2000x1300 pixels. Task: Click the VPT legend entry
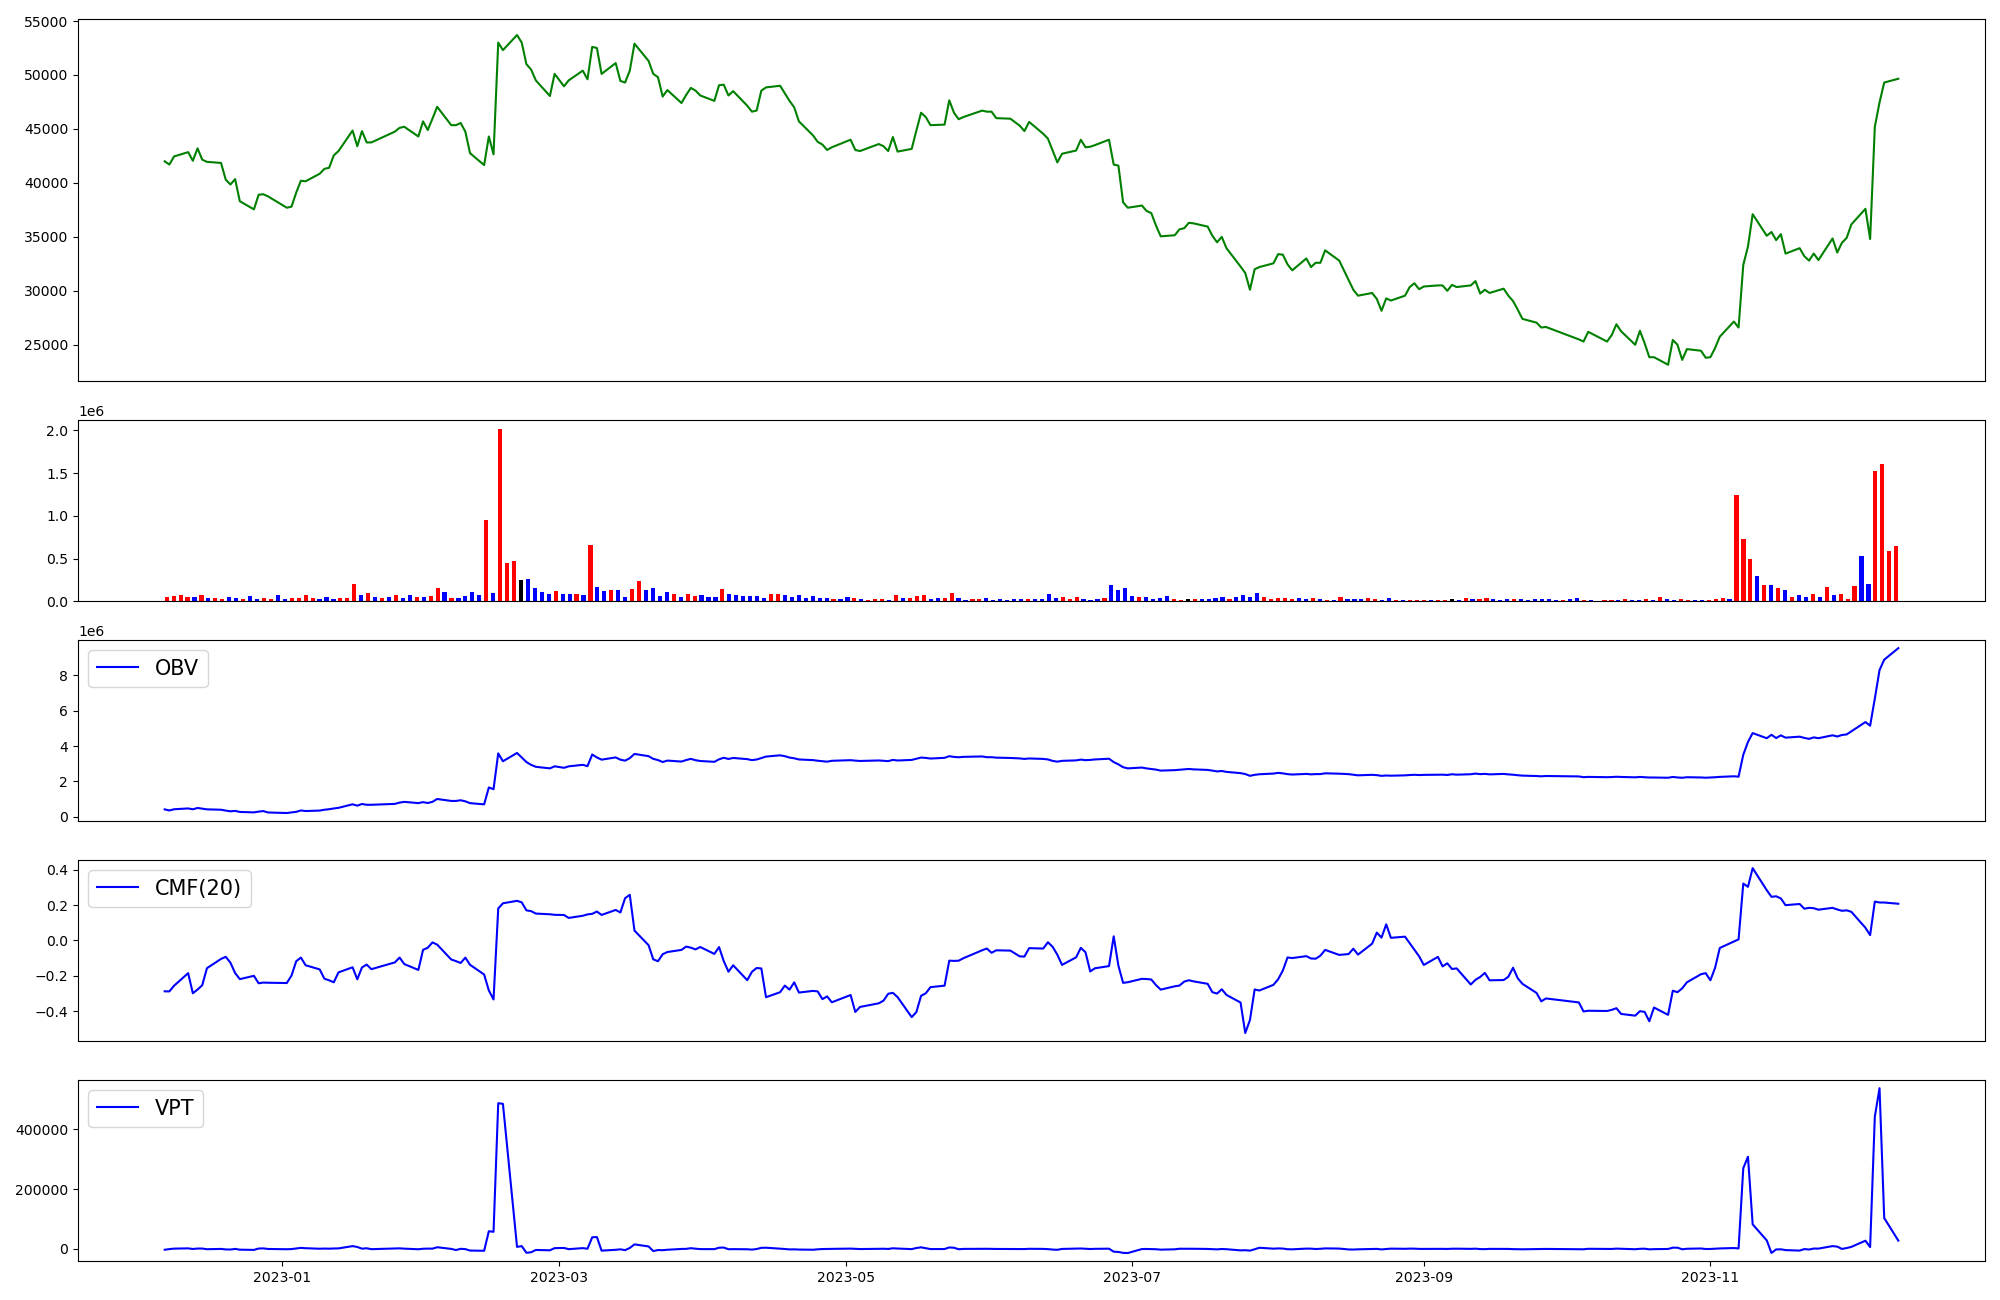click(x=173, y=1108)
